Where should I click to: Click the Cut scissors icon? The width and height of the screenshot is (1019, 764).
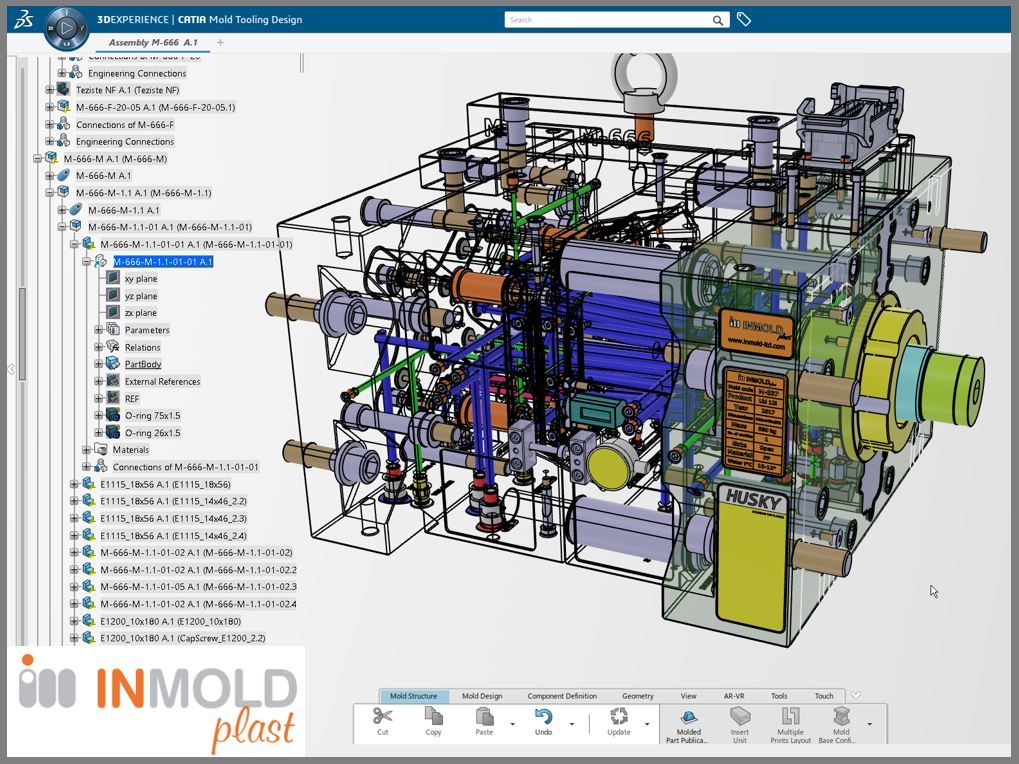382,717
